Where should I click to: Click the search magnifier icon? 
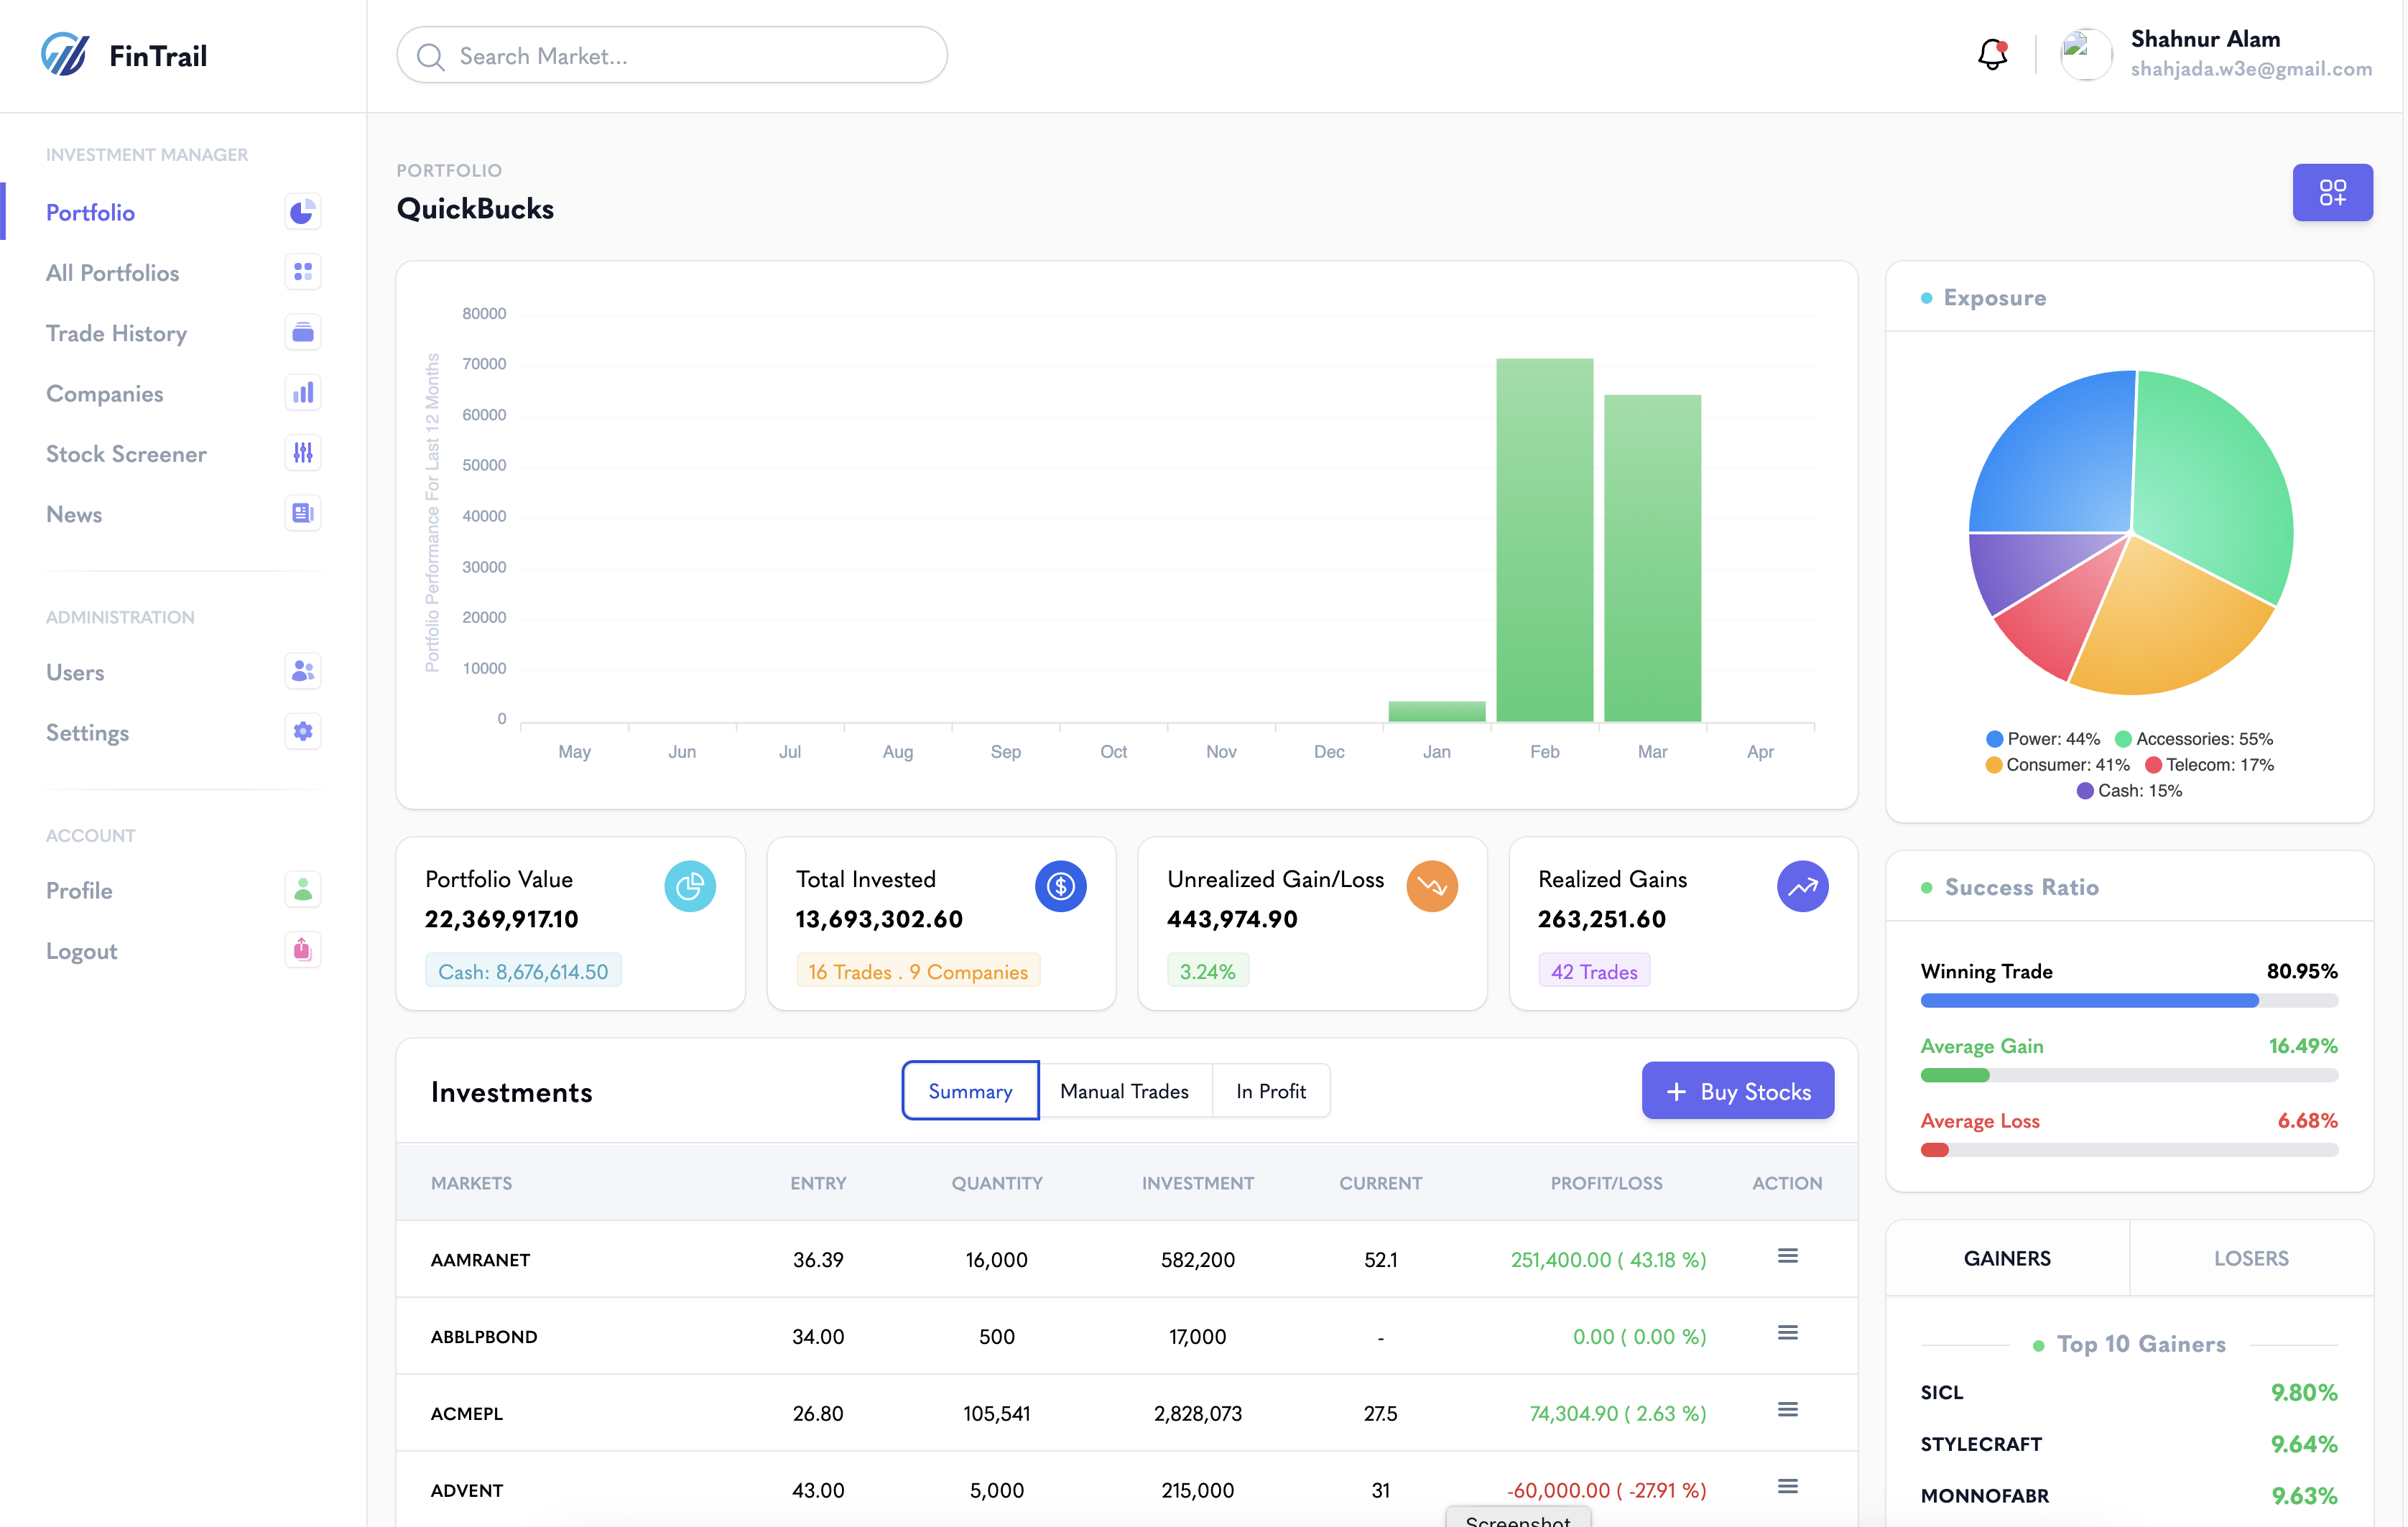[x=430, y=56]
